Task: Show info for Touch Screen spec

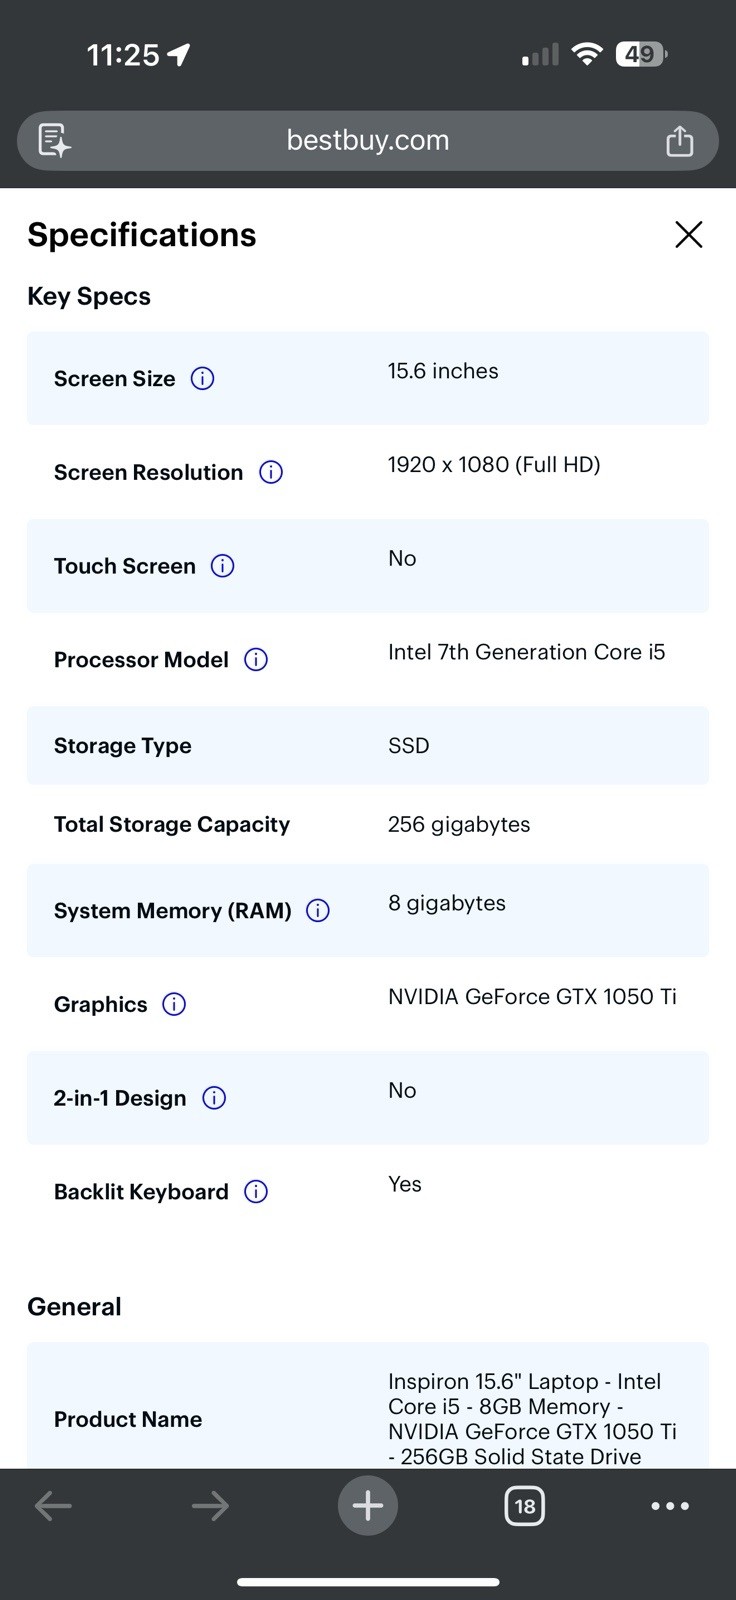Action: point(223,566)
